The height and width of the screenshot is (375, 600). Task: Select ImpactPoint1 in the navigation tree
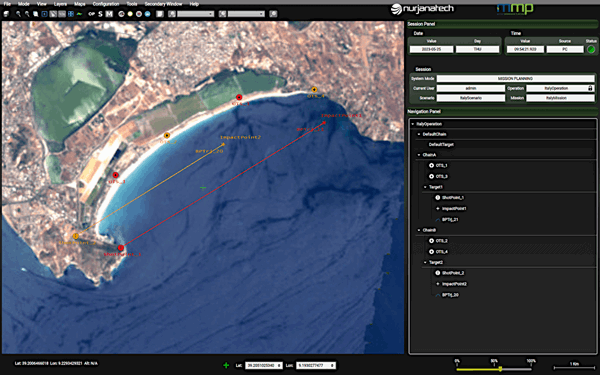pos(454,209)
